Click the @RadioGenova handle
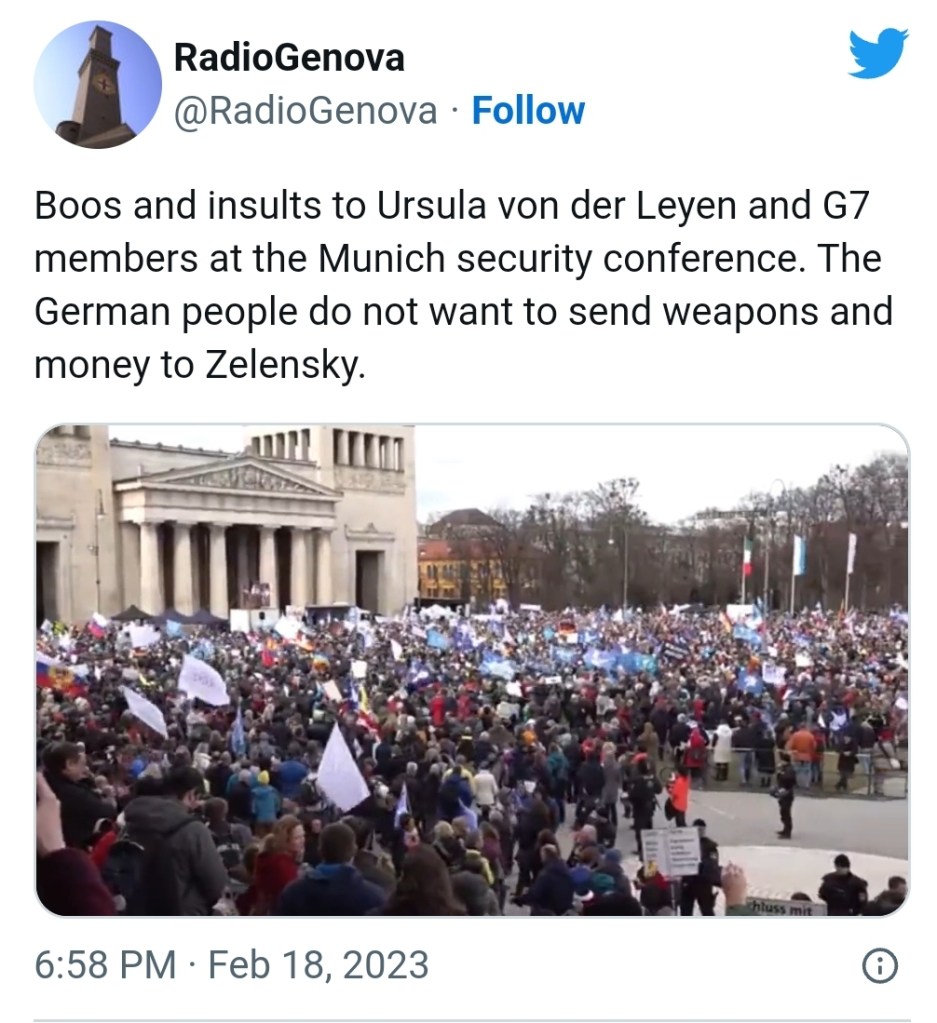This screenshot has width=937, height=1023. point(305,110)
